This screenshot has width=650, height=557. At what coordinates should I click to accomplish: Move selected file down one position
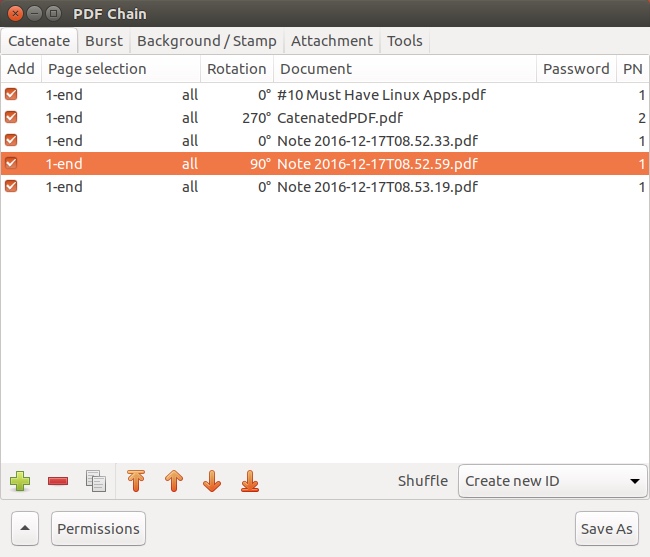[x=212, y=481]
